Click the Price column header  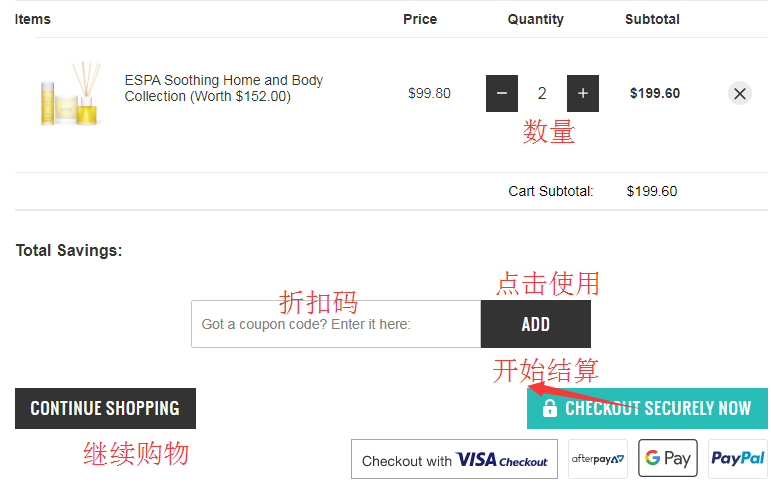click(x=420, y=19)
